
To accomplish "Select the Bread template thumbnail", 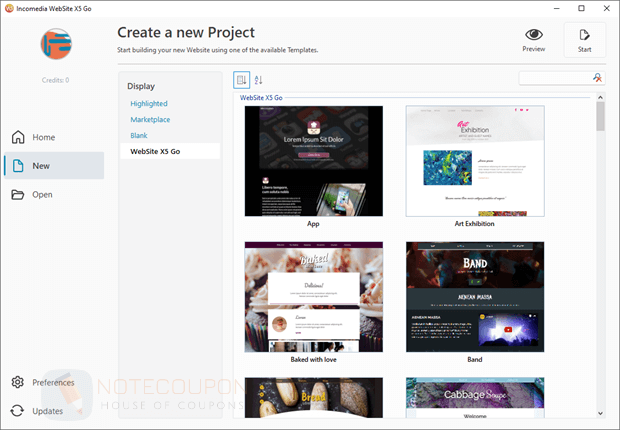I will click(x=314, y=397).
